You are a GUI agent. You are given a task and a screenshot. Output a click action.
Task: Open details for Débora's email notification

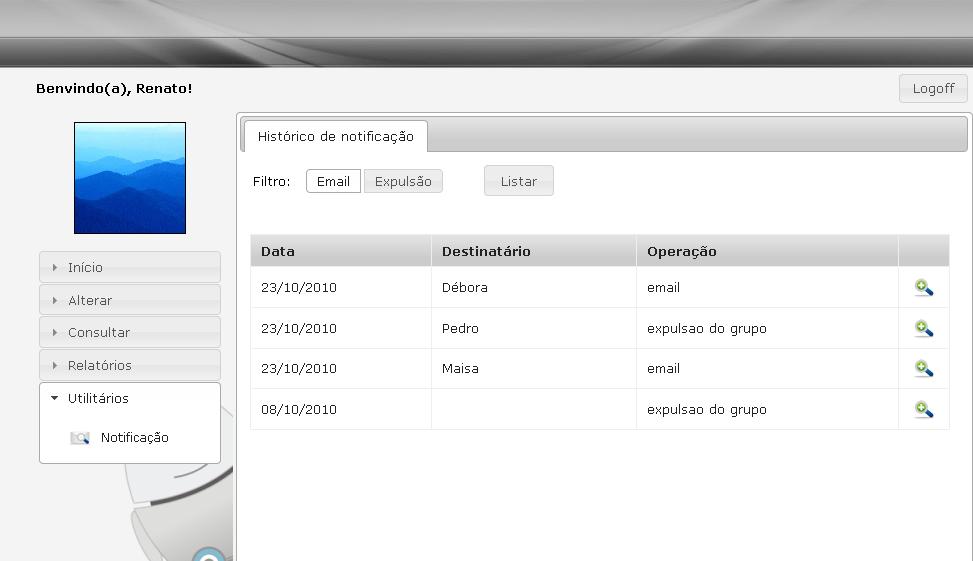924,287
